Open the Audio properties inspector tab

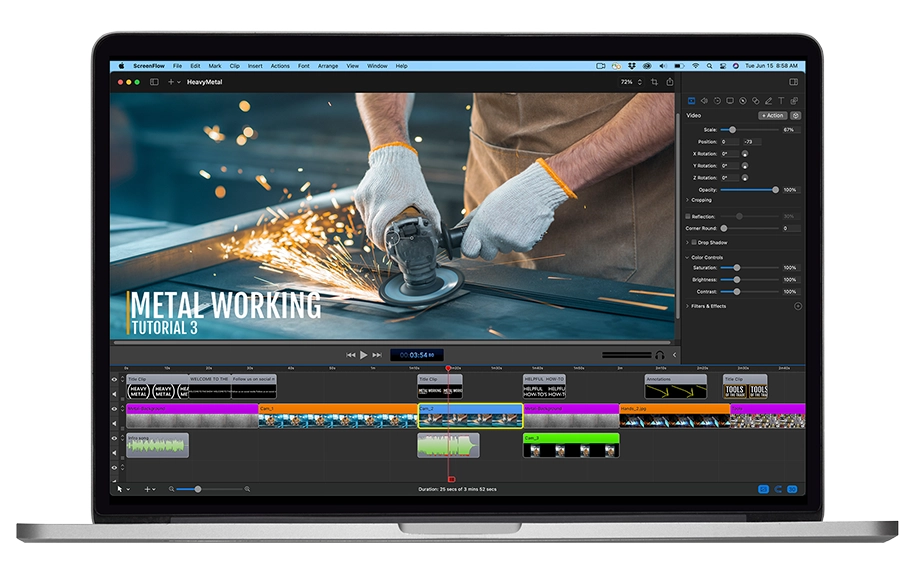(x=704, y=100)
